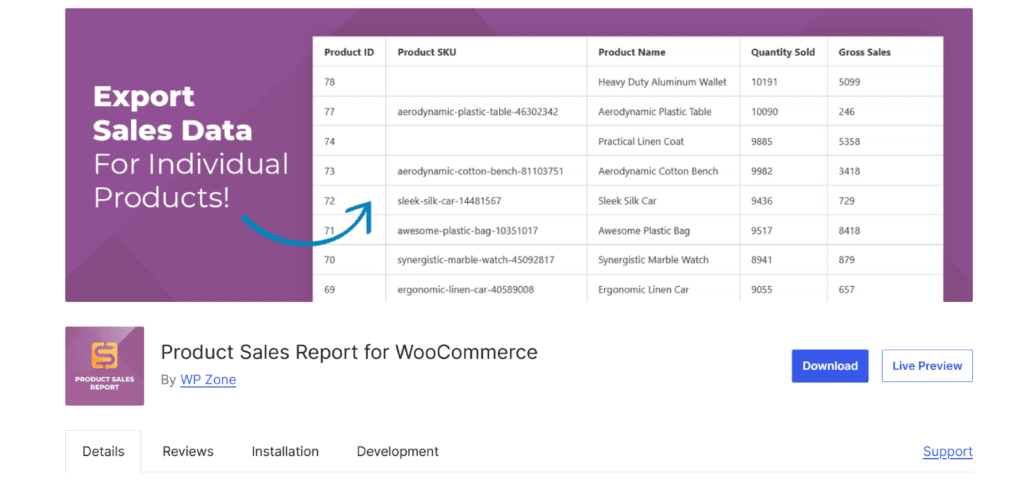Click the Product Name column header
The image size is (1024, 490).
click(x=632, y=52)
